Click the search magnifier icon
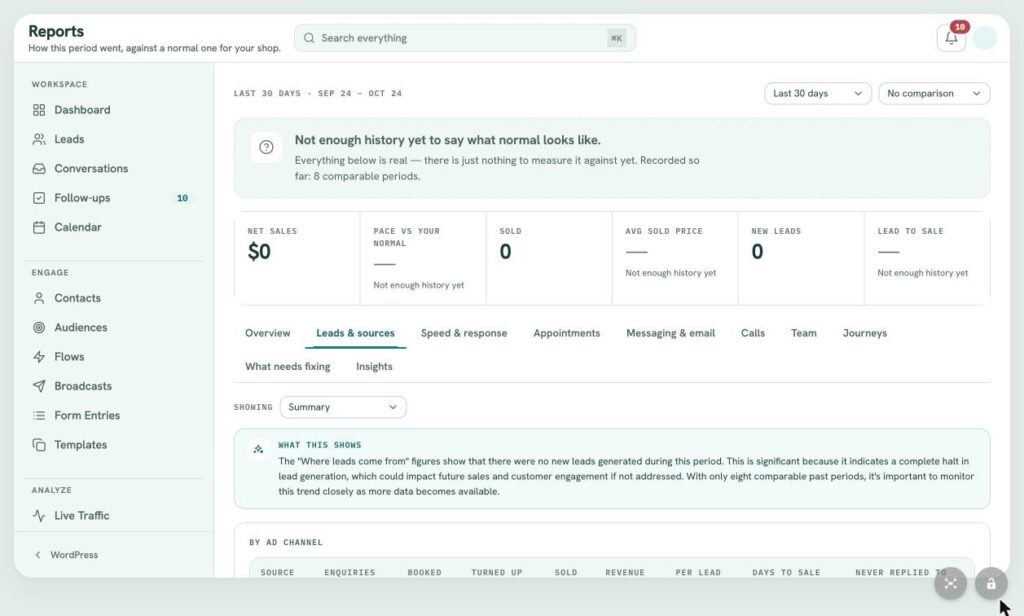Image resolution: width=1024 pixels, height=616 pixels. point(309,38)
